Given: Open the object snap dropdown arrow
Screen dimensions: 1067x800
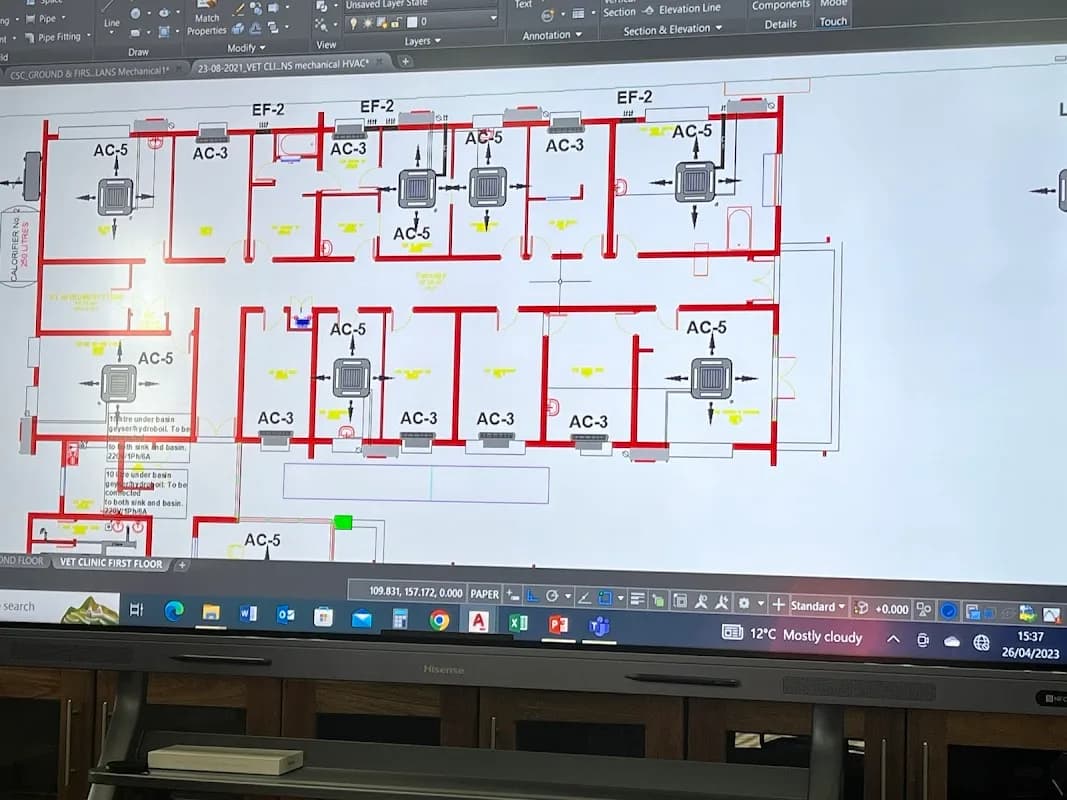Looking at the screenshot, I should 620,599.
